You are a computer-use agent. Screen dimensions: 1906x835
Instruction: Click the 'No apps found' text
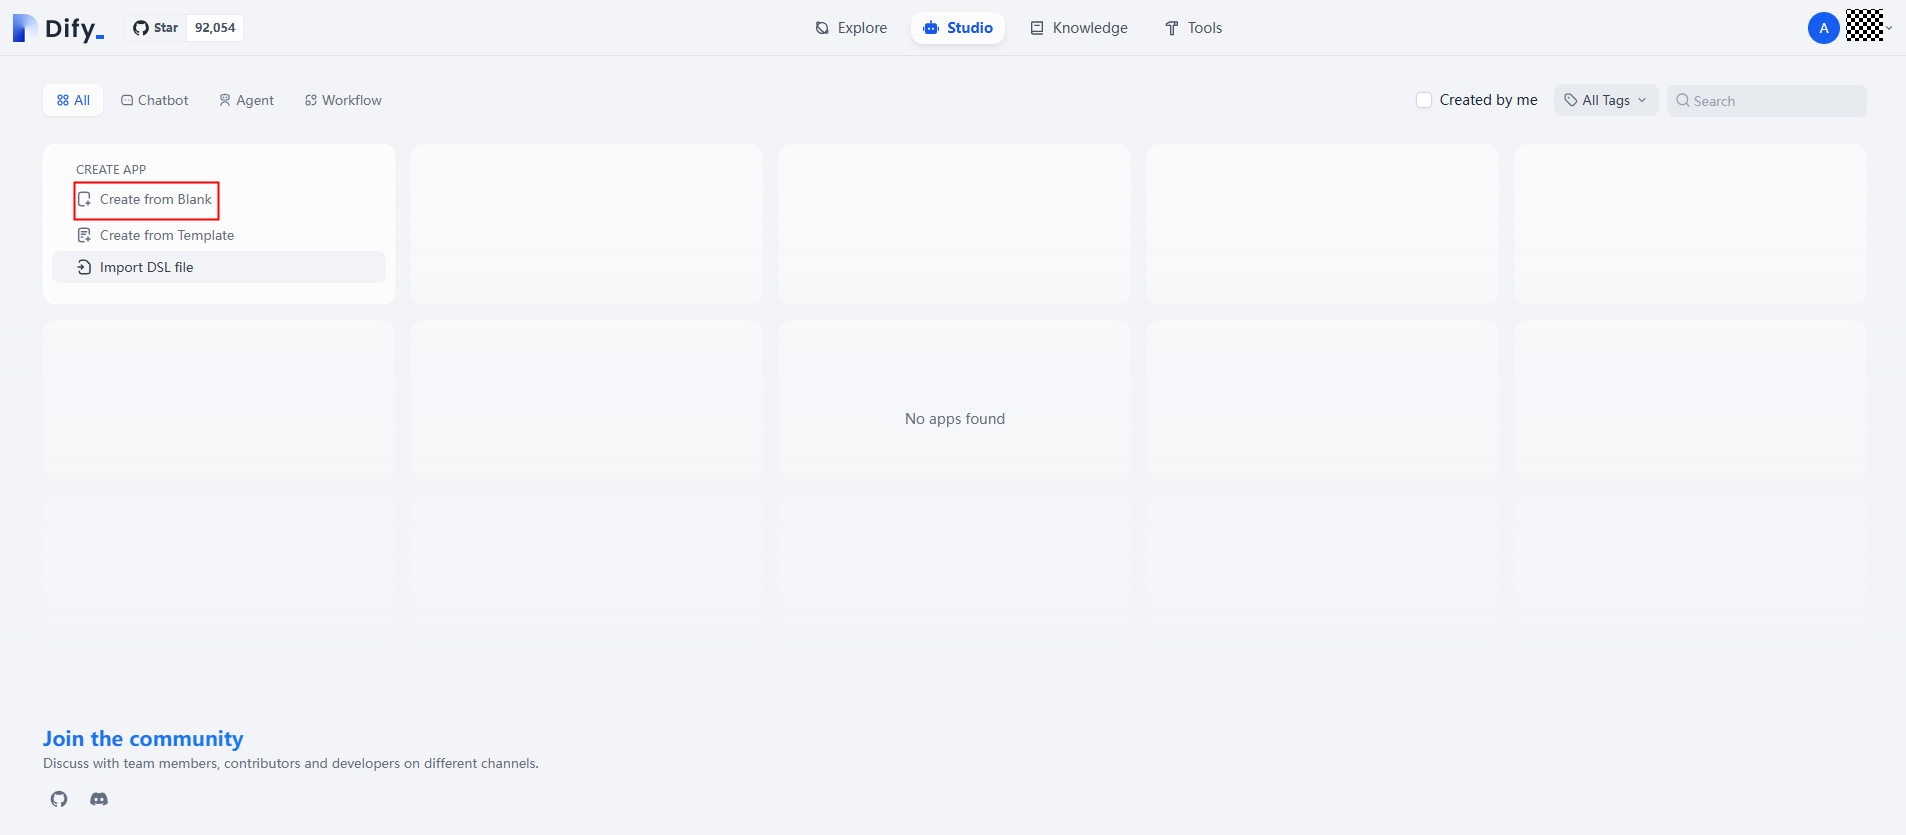[x=955, y=419]
